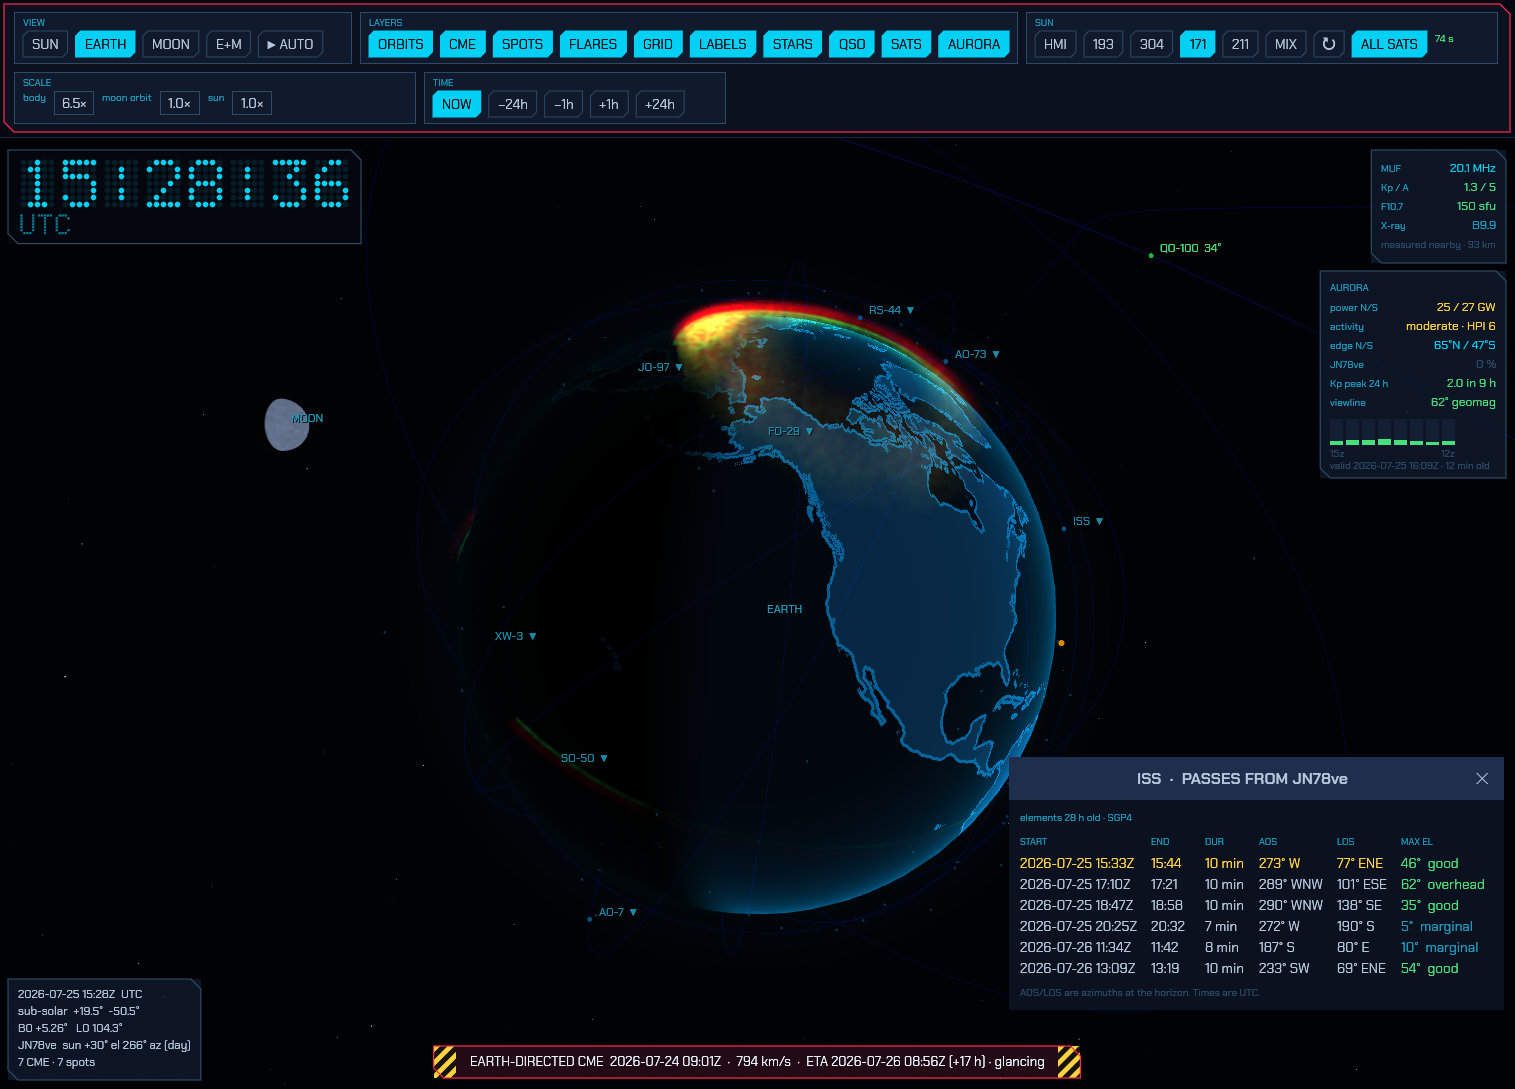The height and width of the screenshot is (1089, 1515).
Task: Select the EARTH view
Action: [x=105, y=44]
